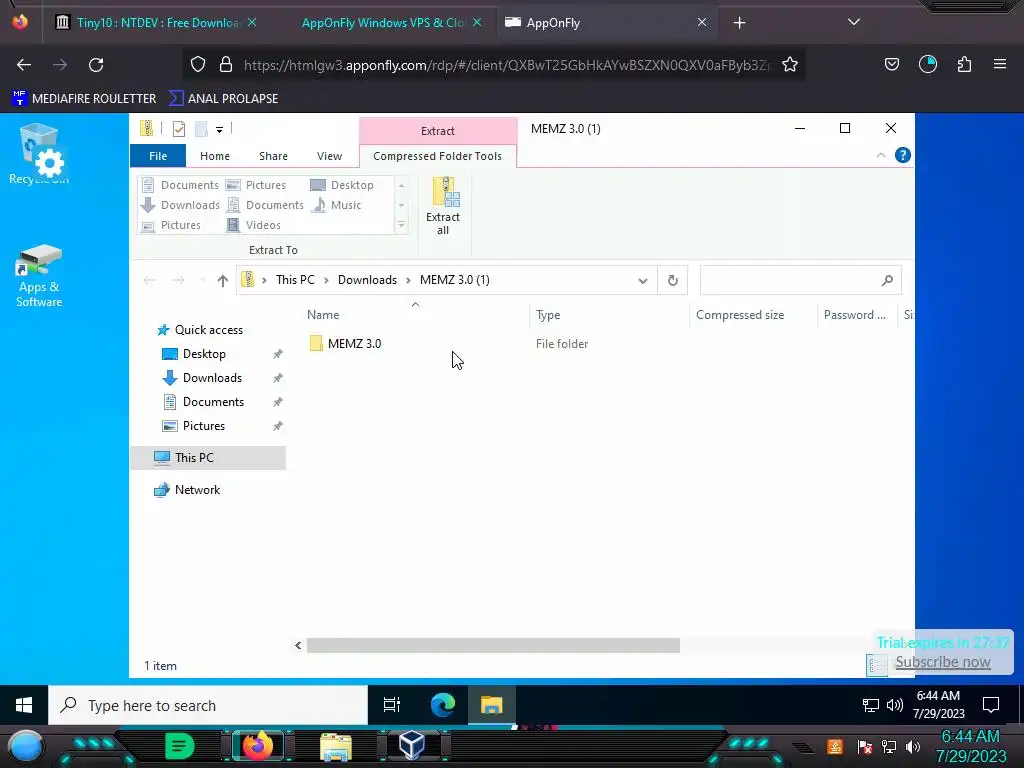Viewport: 1024px width, 768px height.
Task: Click the New folder quick access icon
Action: [x=201, y=129]
